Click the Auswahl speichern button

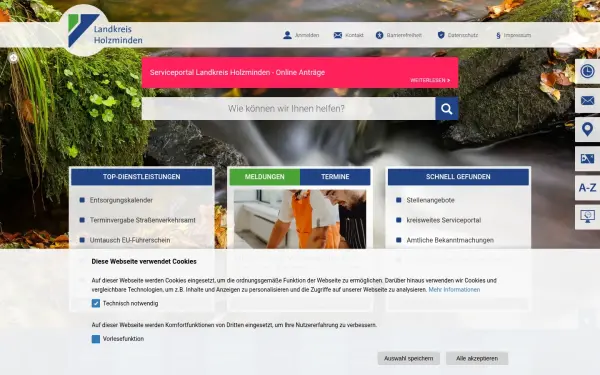[x=409, y=359]
